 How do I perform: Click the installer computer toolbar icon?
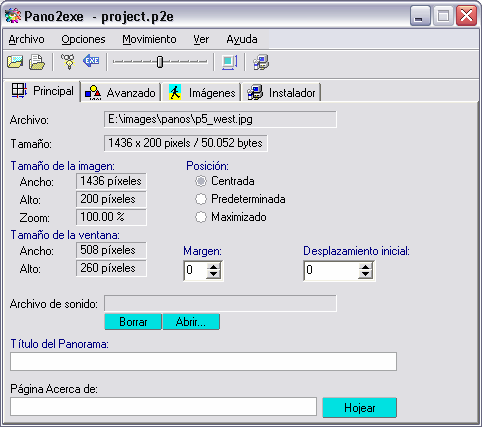261,62
